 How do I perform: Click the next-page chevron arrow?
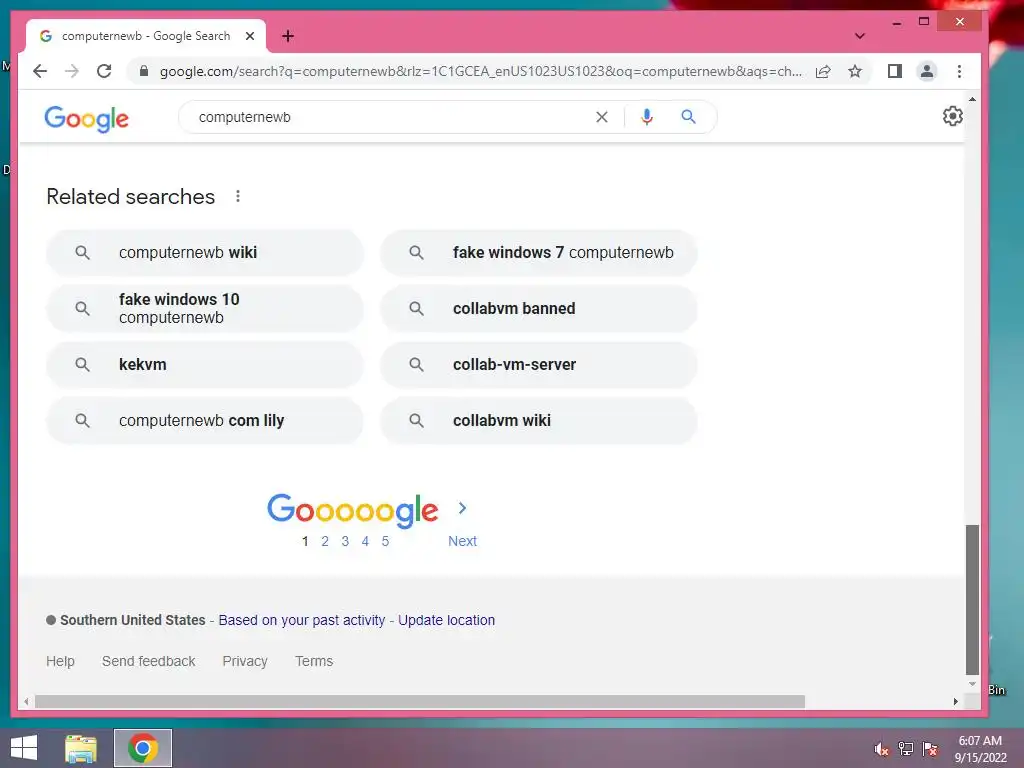(x=462, y=508)
